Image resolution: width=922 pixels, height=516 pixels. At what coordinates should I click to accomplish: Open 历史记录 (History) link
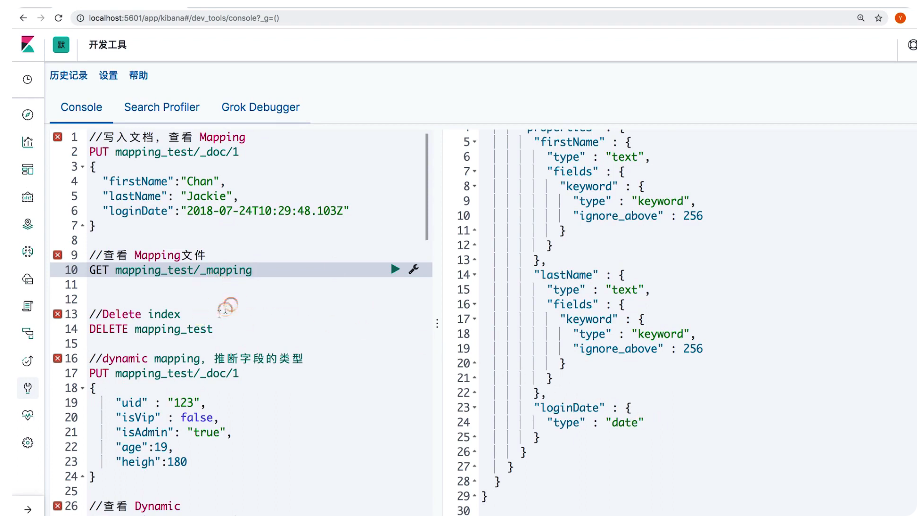pos(69,76)
